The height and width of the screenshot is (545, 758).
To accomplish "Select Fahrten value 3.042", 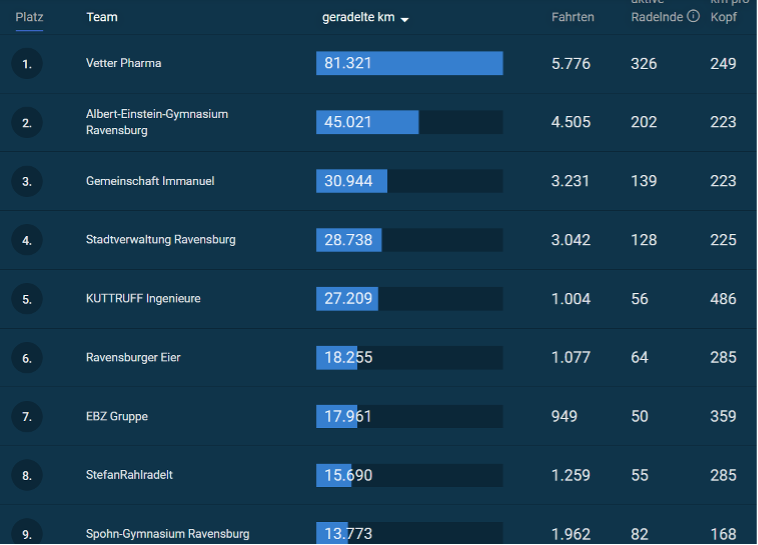I will click(571, 240).
